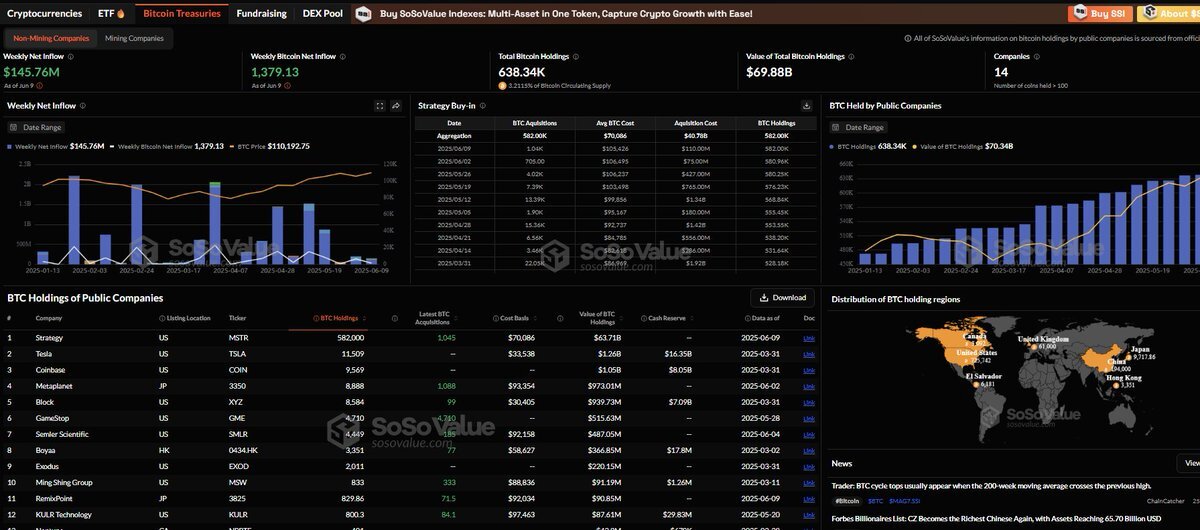
Task: Click the #Bitcoin news tag
Action: (847, 500)
